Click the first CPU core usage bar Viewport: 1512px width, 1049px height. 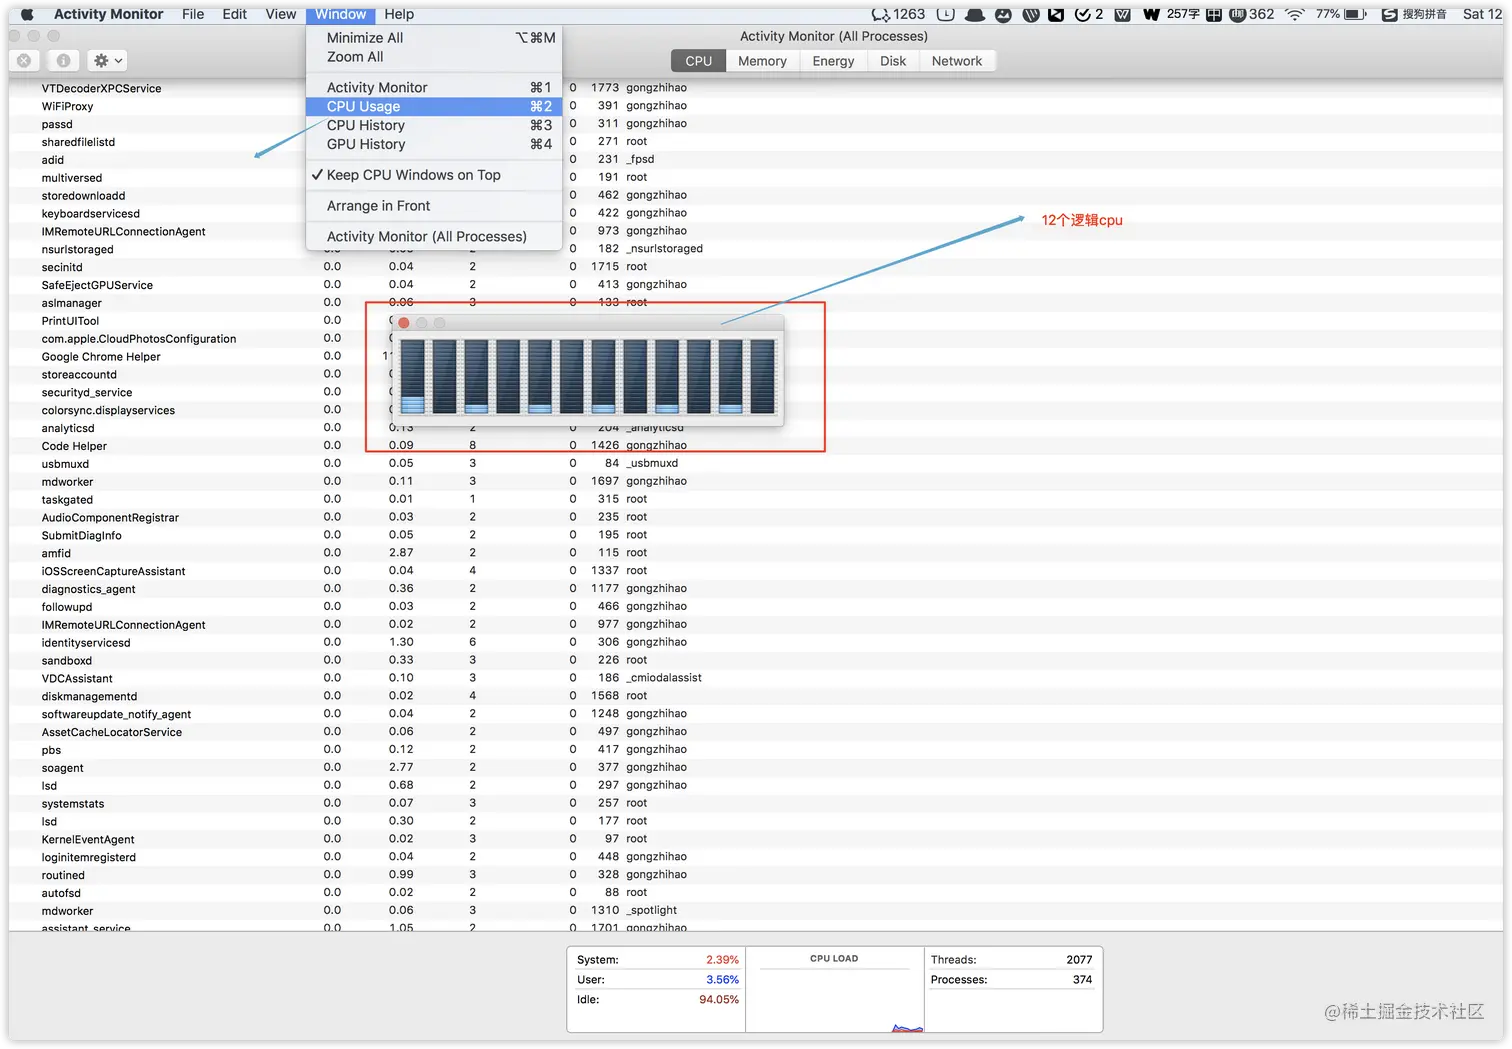tap(412, 377)
